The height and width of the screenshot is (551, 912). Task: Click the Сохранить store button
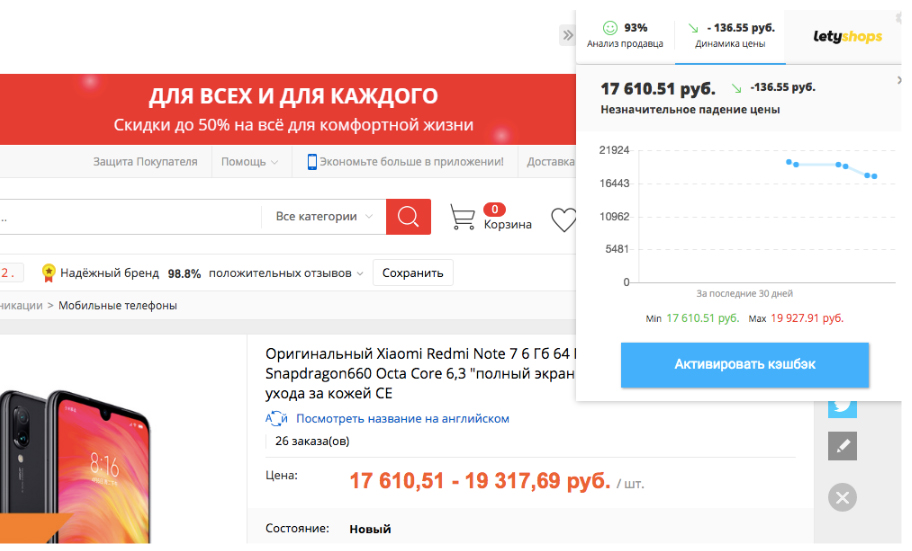(x=412, y=273)
